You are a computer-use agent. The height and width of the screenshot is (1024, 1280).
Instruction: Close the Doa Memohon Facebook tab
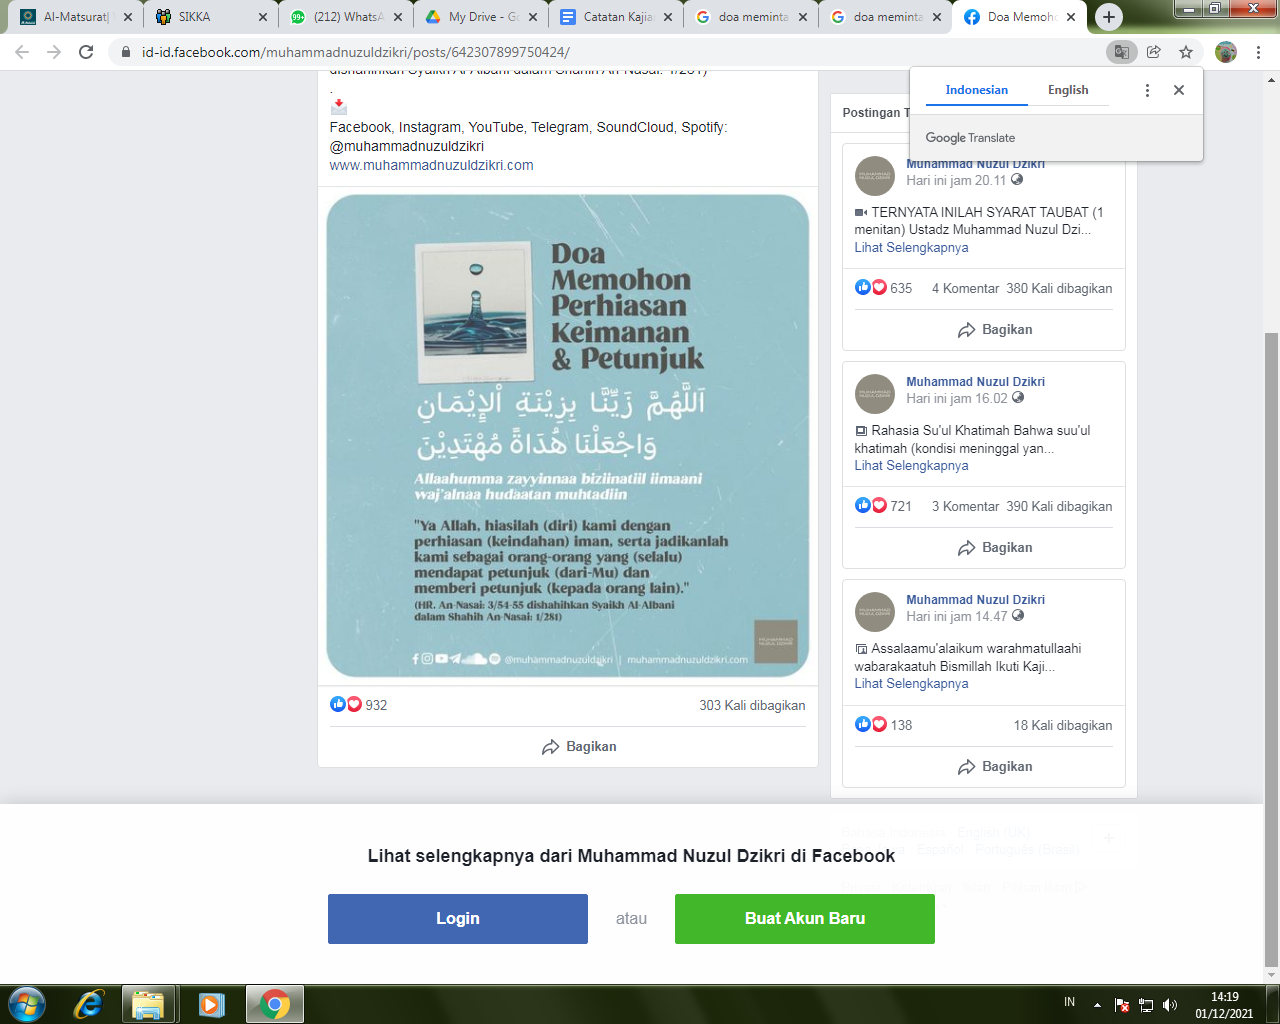(x=1070, y=17)
